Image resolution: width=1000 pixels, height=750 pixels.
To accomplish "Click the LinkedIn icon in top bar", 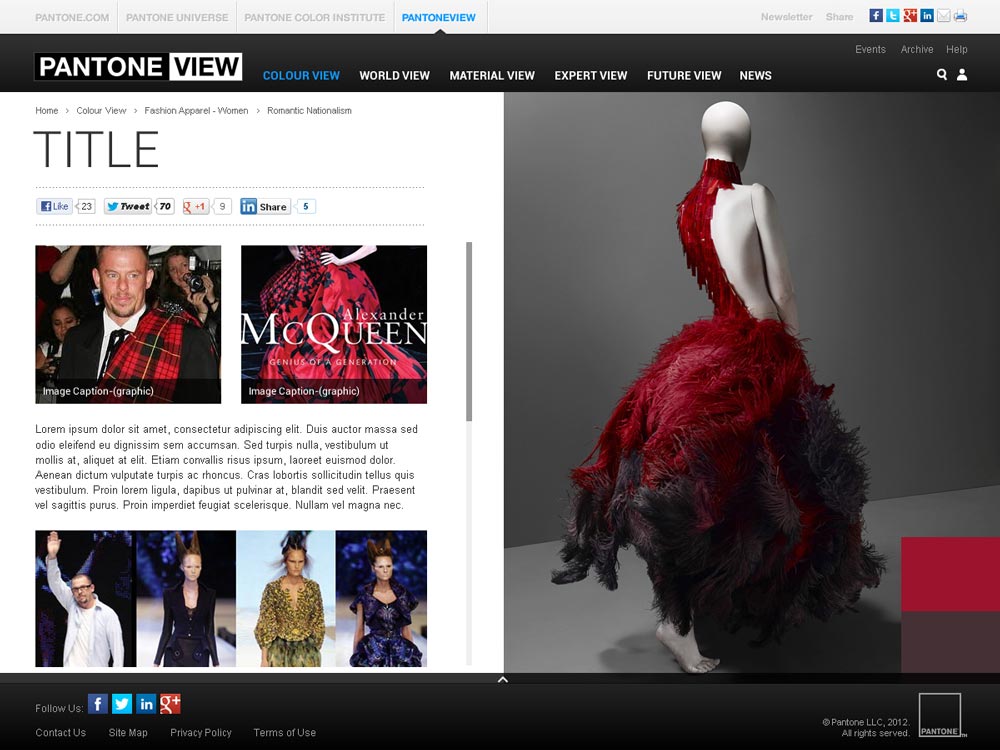I will point(927,16).
